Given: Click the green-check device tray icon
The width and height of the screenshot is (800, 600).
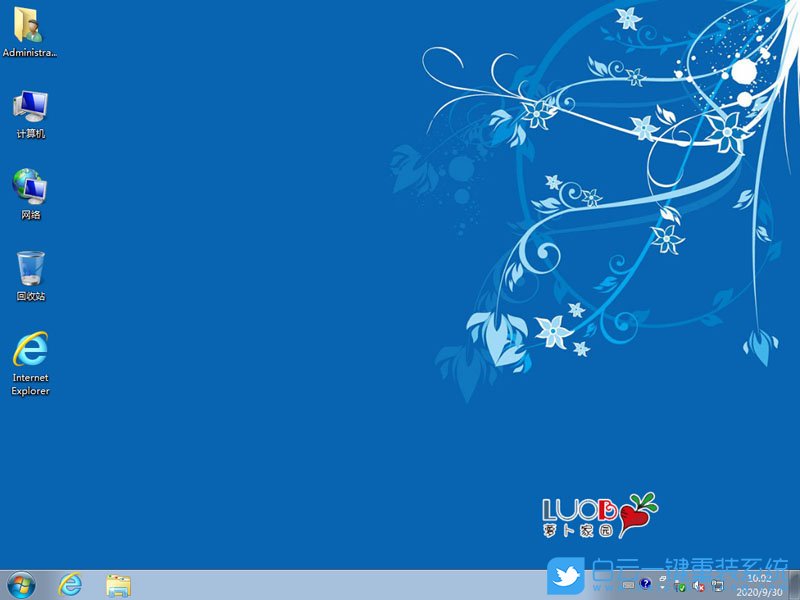Looking at the screenshot, I should 680,585.
